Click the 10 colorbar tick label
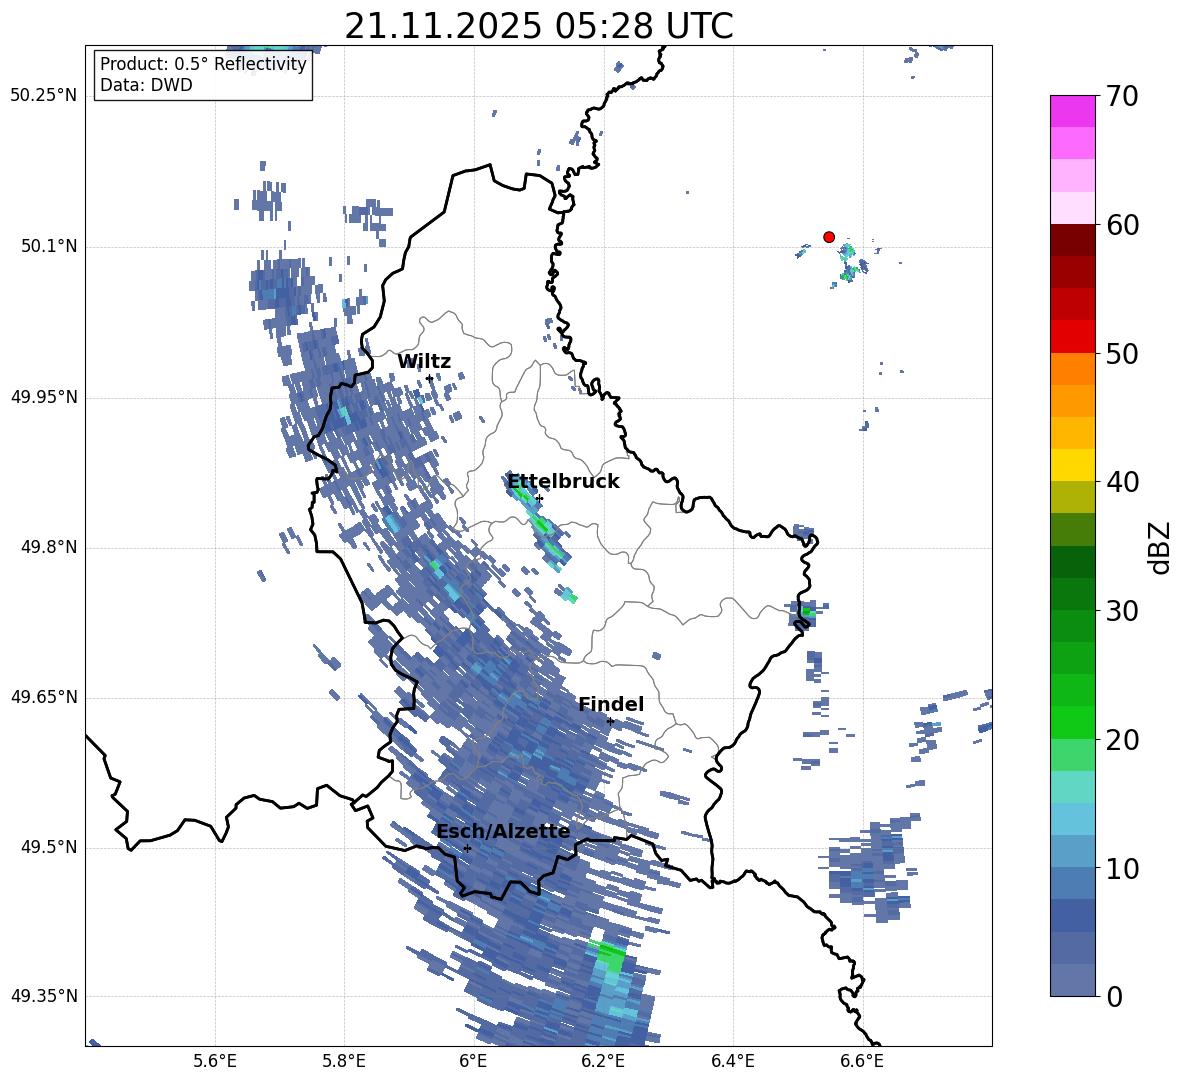Image resolution: width=1184 pixels, height=1081 pixels. click(1122, 868)
